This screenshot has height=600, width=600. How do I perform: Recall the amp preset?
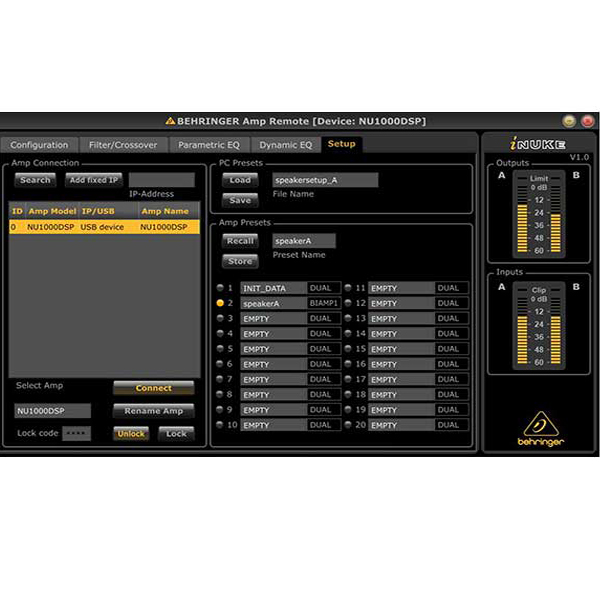(x=240, y=241)
